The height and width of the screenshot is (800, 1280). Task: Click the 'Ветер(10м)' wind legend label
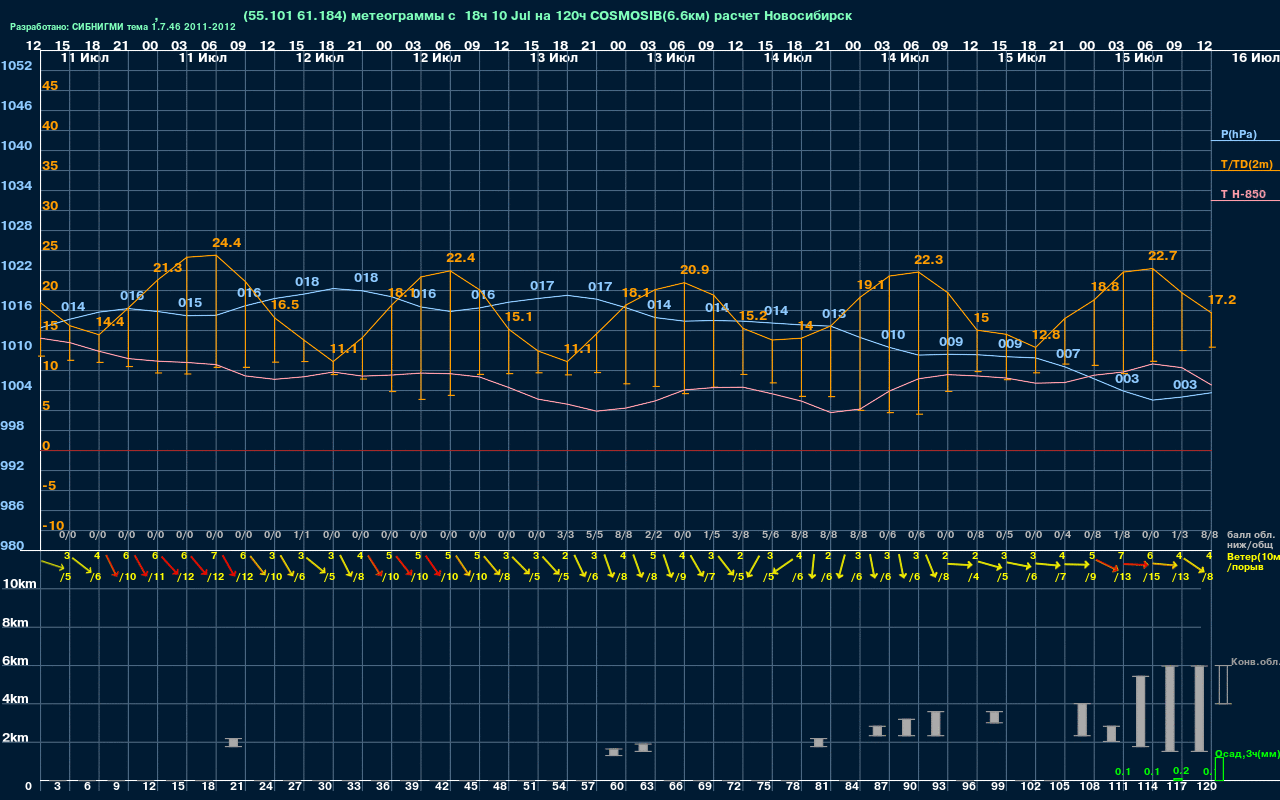(1253, 556)
